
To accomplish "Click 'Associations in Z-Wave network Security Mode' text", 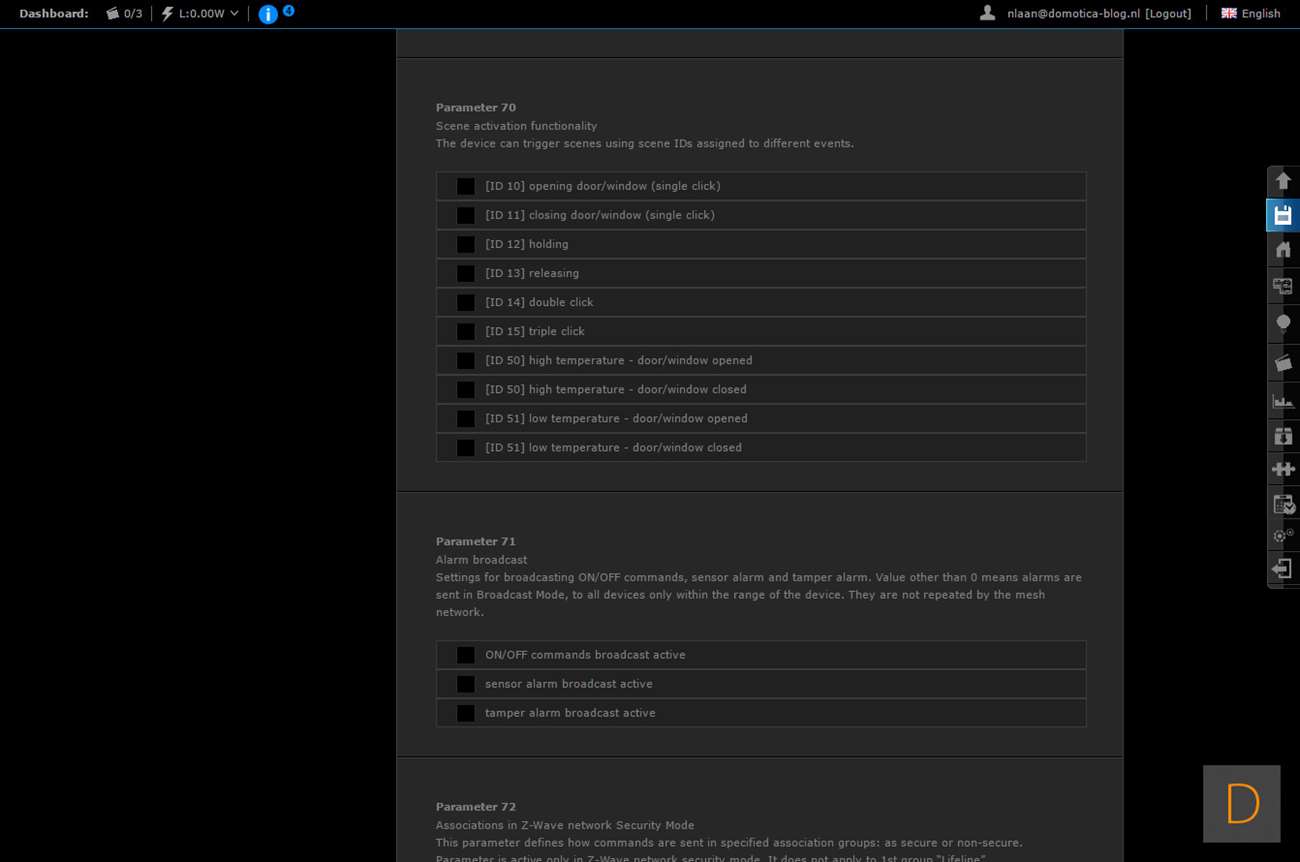I will [x=565, y=825].
